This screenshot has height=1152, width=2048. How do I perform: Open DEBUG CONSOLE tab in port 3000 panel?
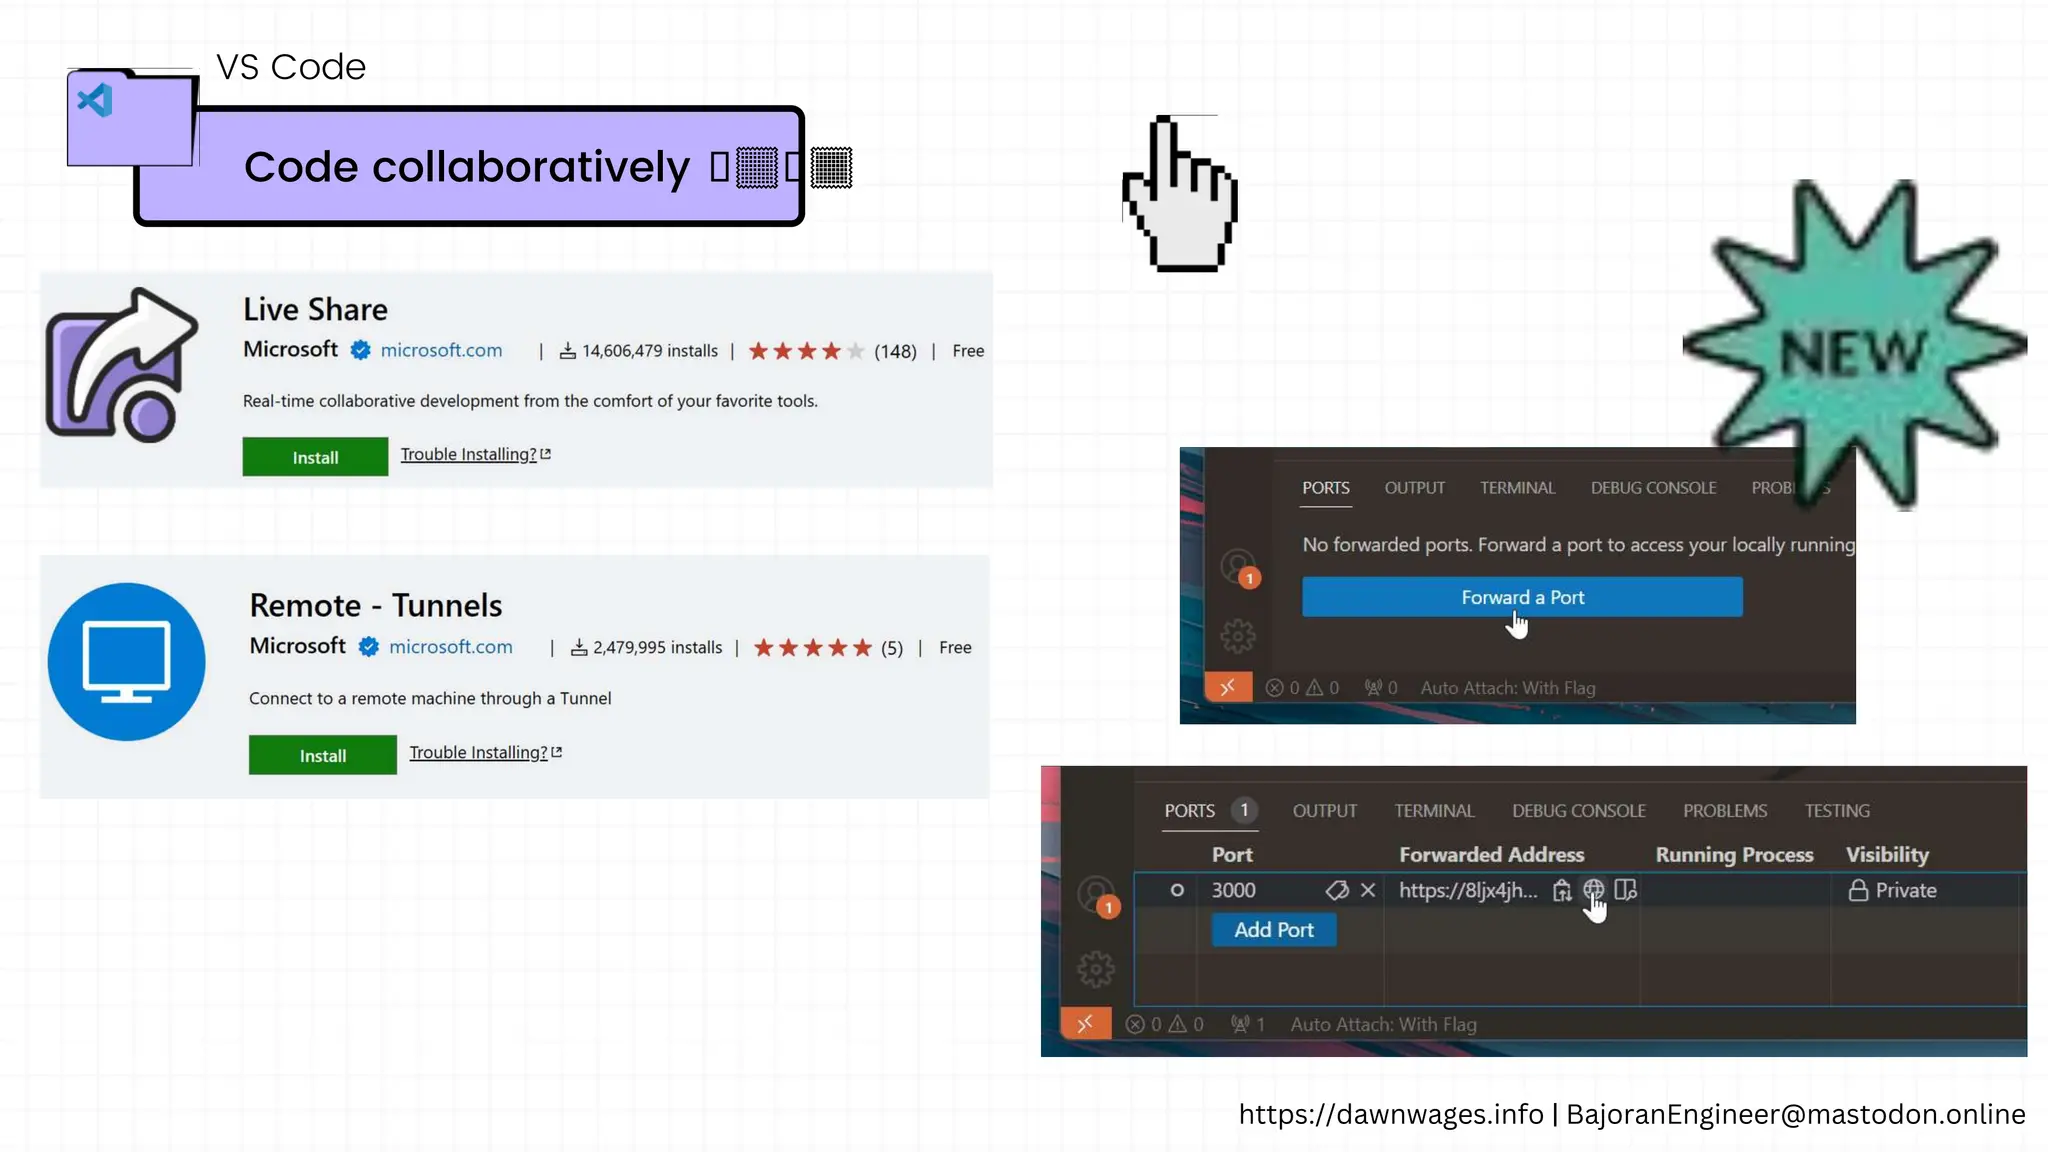1579,811
